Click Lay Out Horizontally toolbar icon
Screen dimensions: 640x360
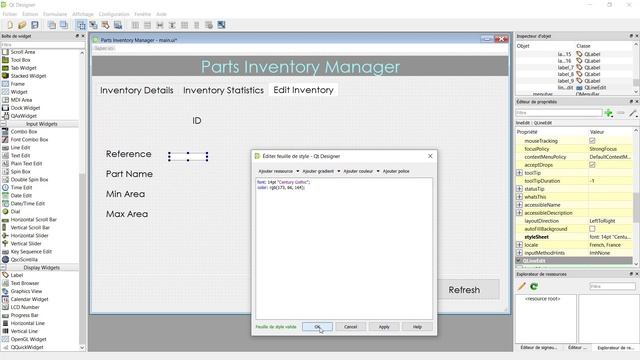click(x=135, y=25)
